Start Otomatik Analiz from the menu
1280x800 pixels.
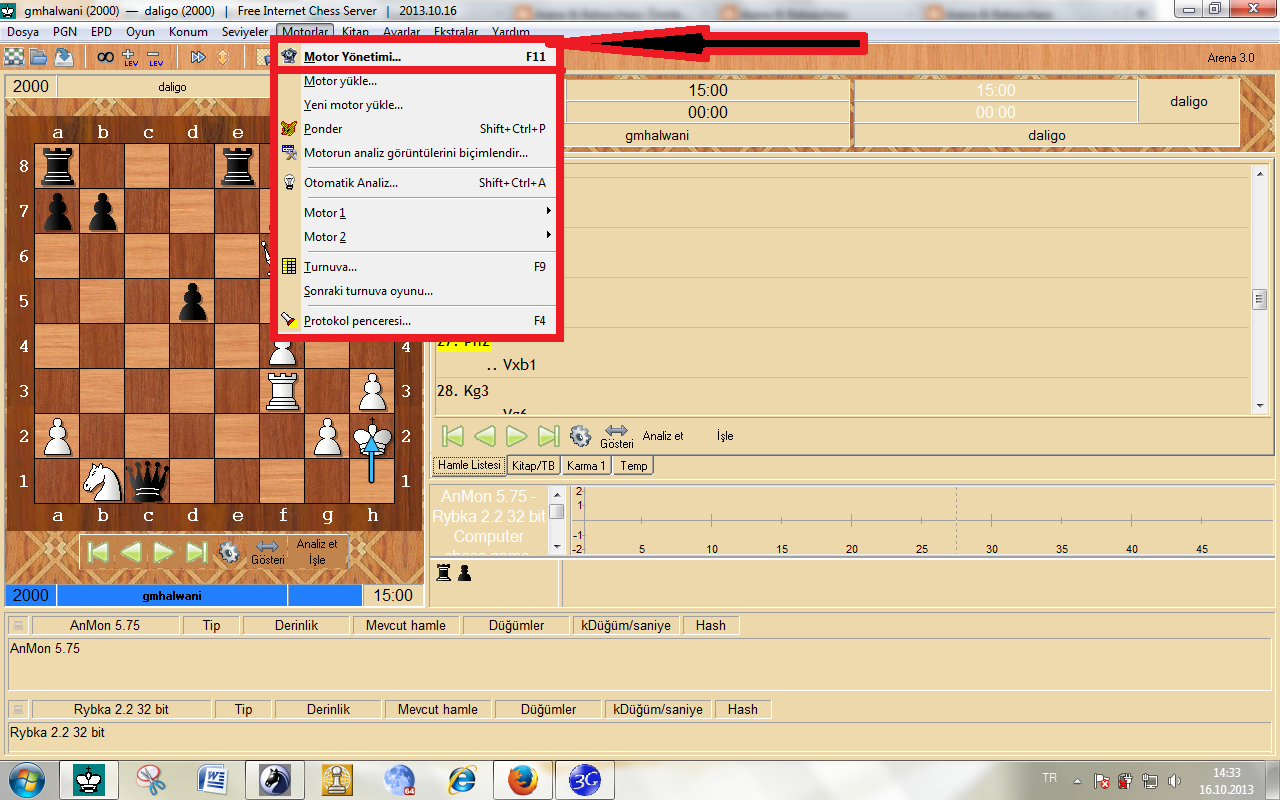click(x=415, y=183)
